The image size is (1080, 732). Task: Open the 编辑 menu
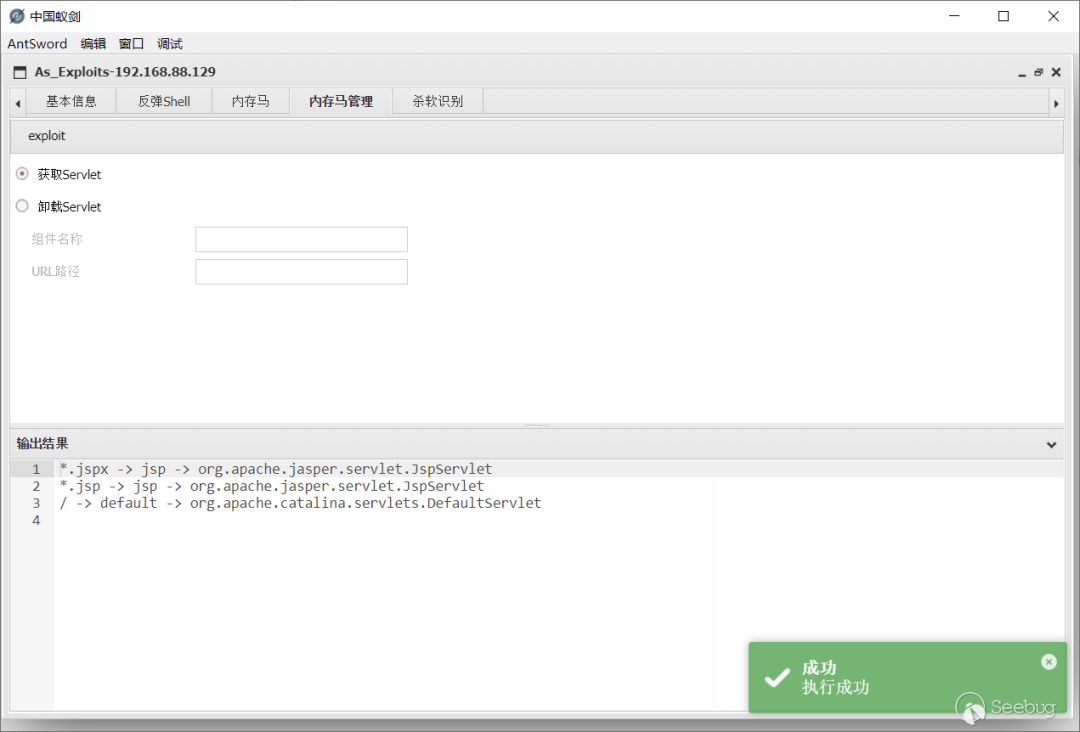(93, 43)
